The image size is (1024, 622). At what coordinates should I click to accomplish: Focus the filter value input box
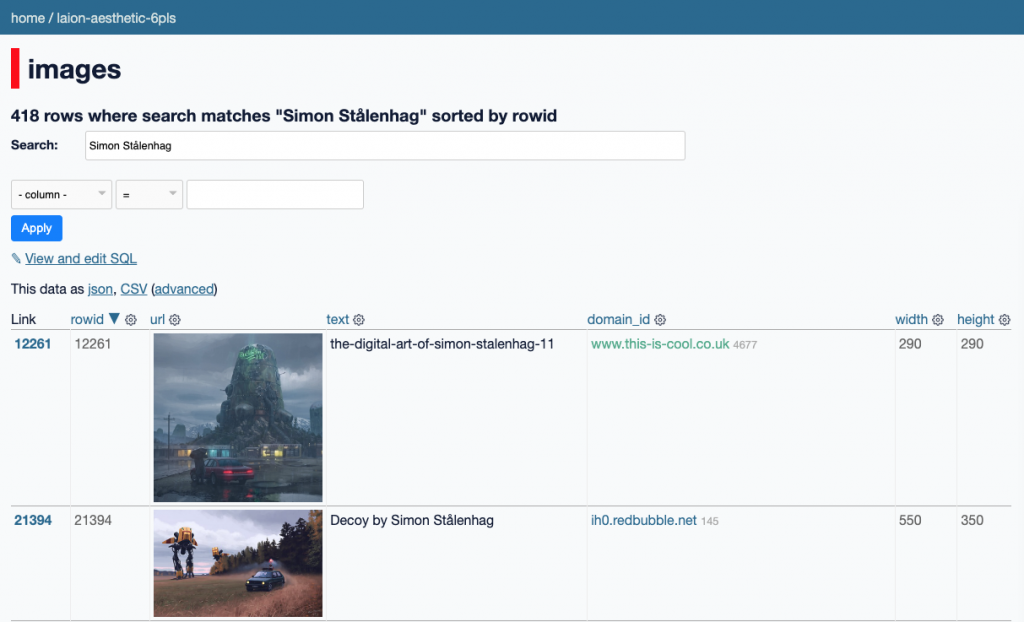tap(275, 195)
